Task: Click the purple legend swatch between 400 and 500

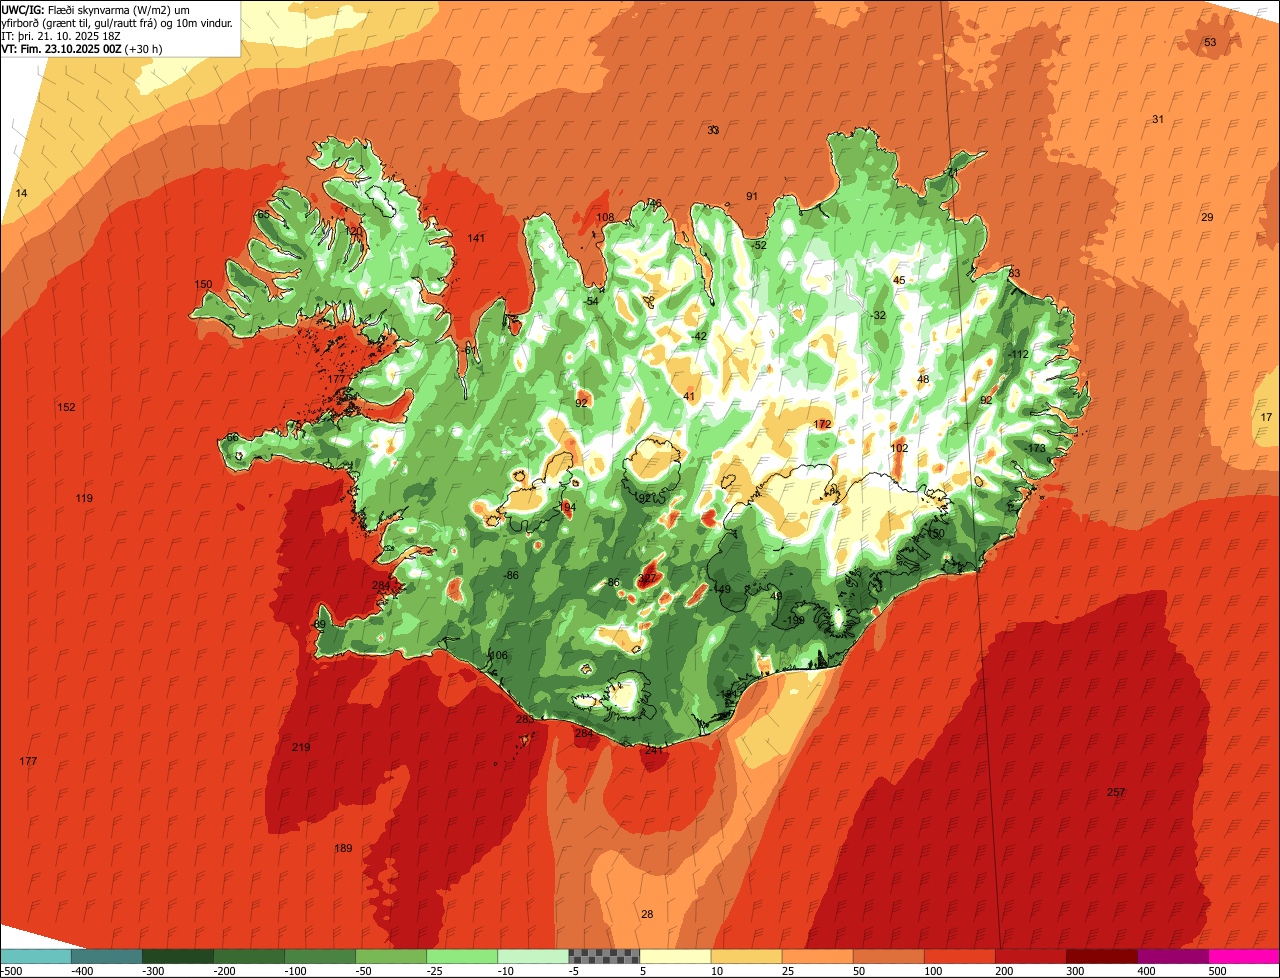Action: pos(1173,956)
